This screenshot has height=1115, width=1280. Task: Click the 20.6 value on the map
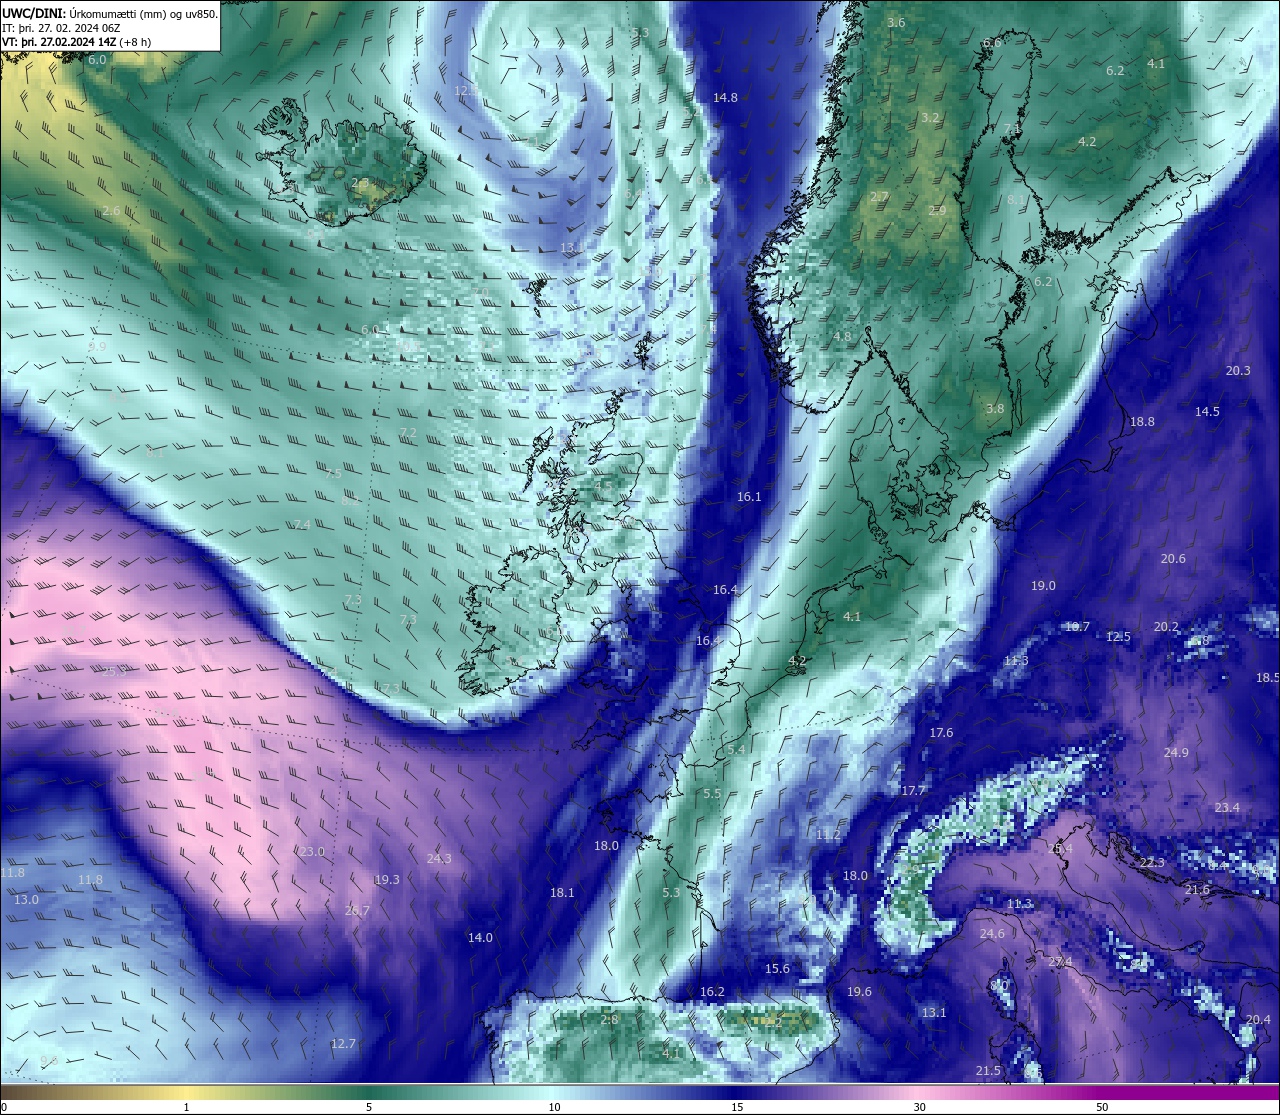point(1173,559)
